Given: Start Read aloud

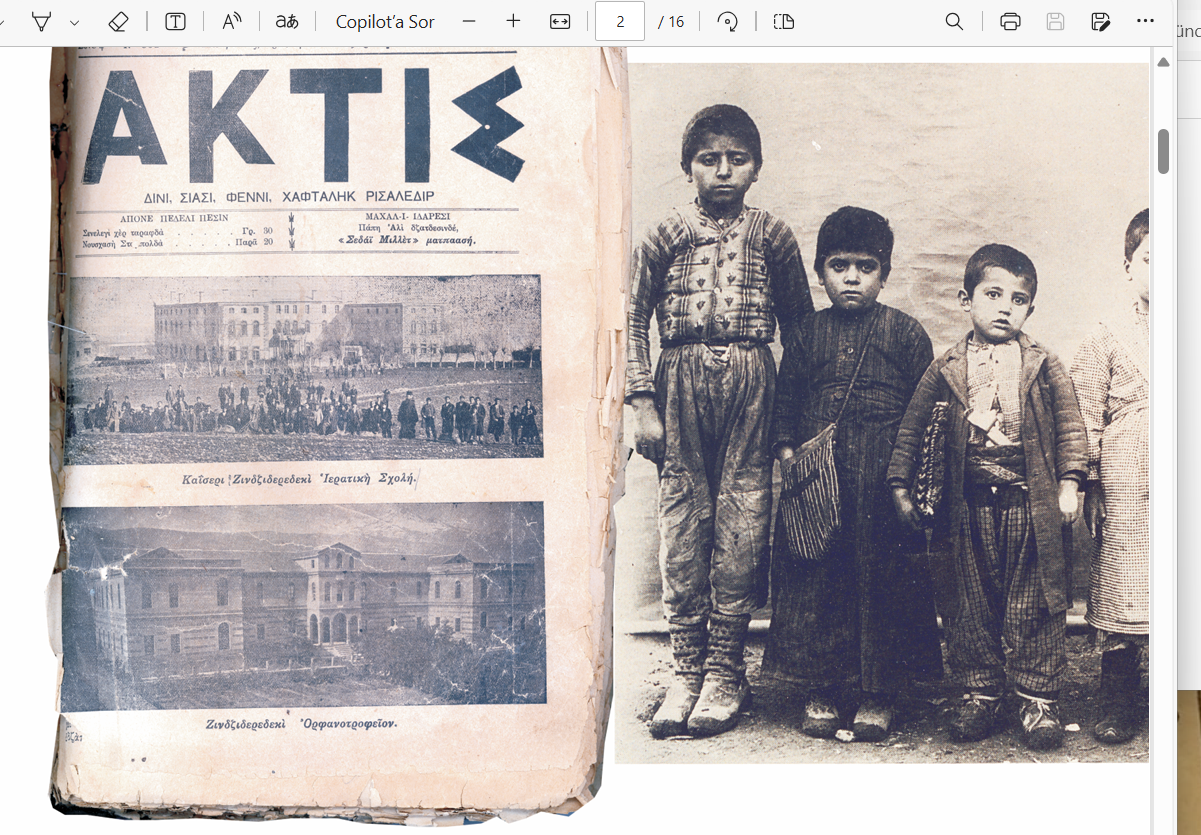Looking at the screenshot, I should (232, 22).
